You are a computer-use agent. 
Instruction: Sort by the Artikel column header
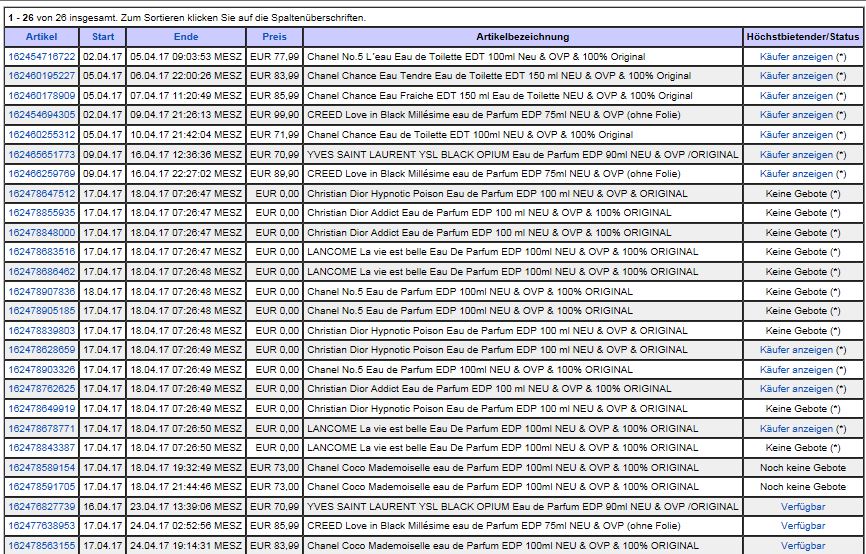pos(41,37)
